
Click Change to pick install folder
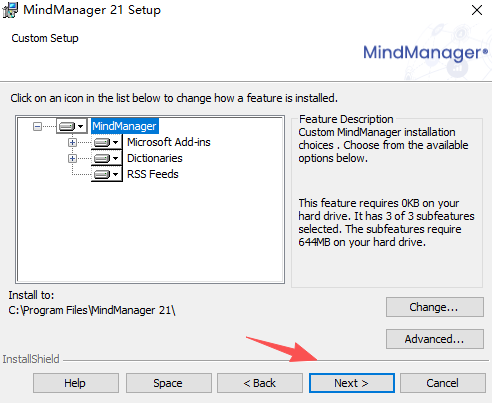pyautogui.click(x=435, y=307)
